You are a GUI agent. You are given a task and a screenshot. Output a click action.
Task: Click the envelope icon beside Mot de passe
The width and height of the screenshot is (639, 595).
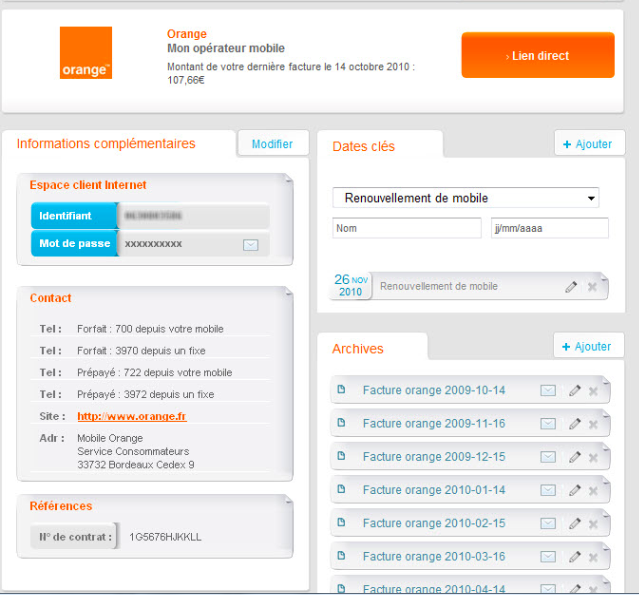point(250,244)
